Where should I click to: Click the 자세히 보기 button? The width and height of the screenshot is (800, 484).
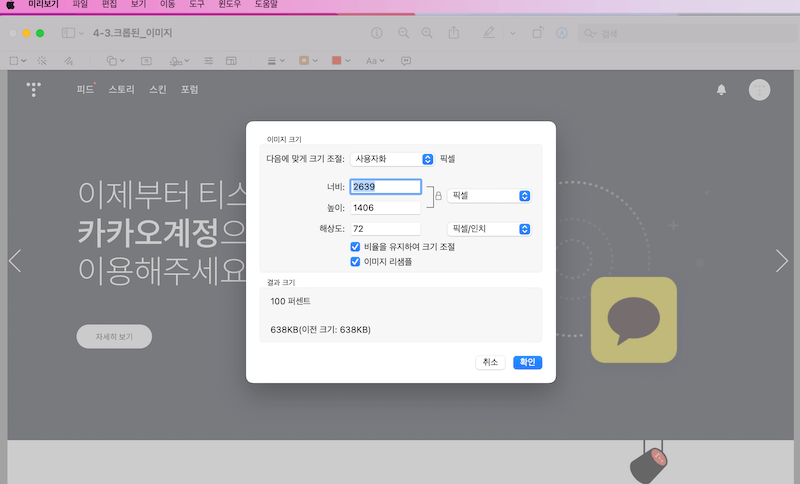[114, 337]
